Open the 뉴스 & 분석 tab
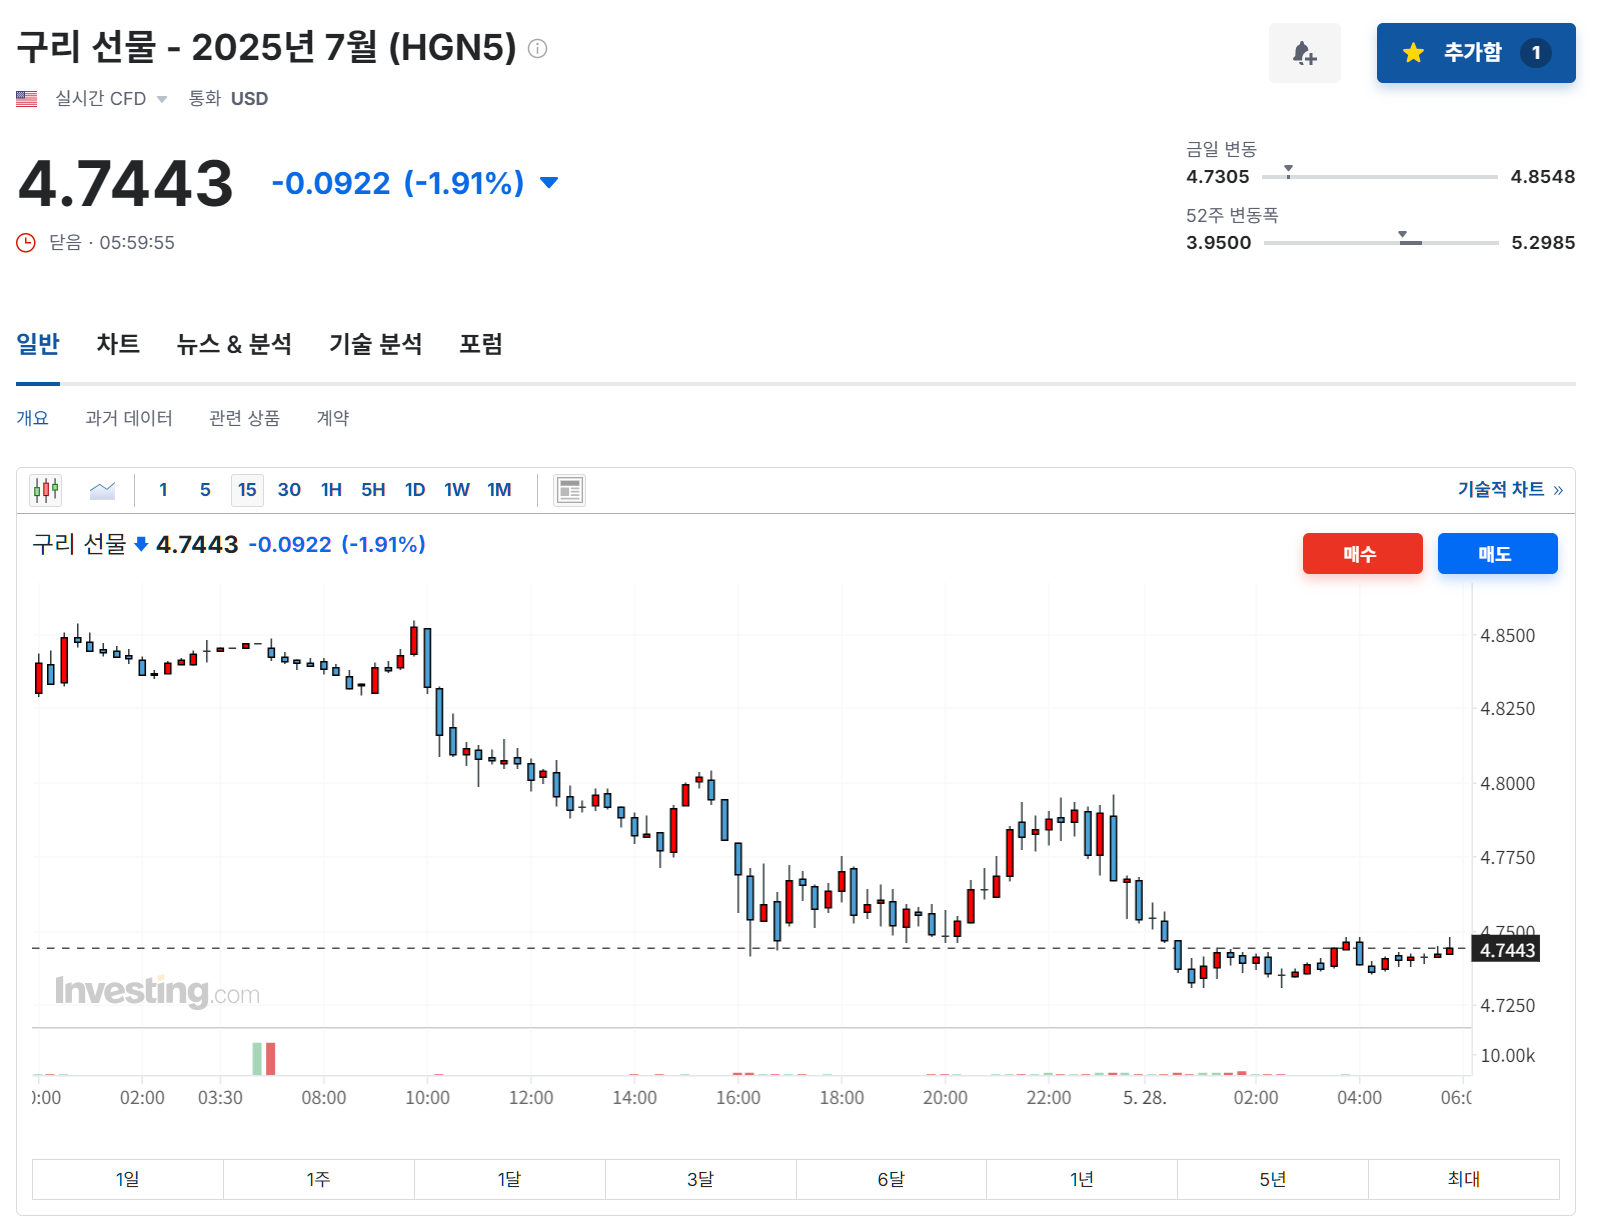The image size is (1619, 1226). tap(234, 345)
